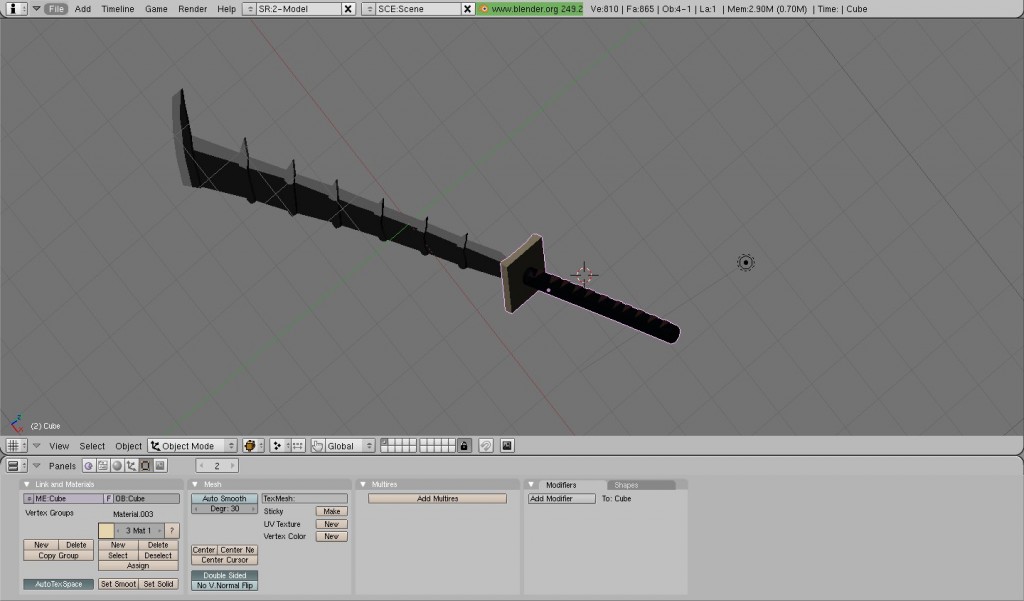
Task: Select the Shading panel icon
Action: [116, 465]
